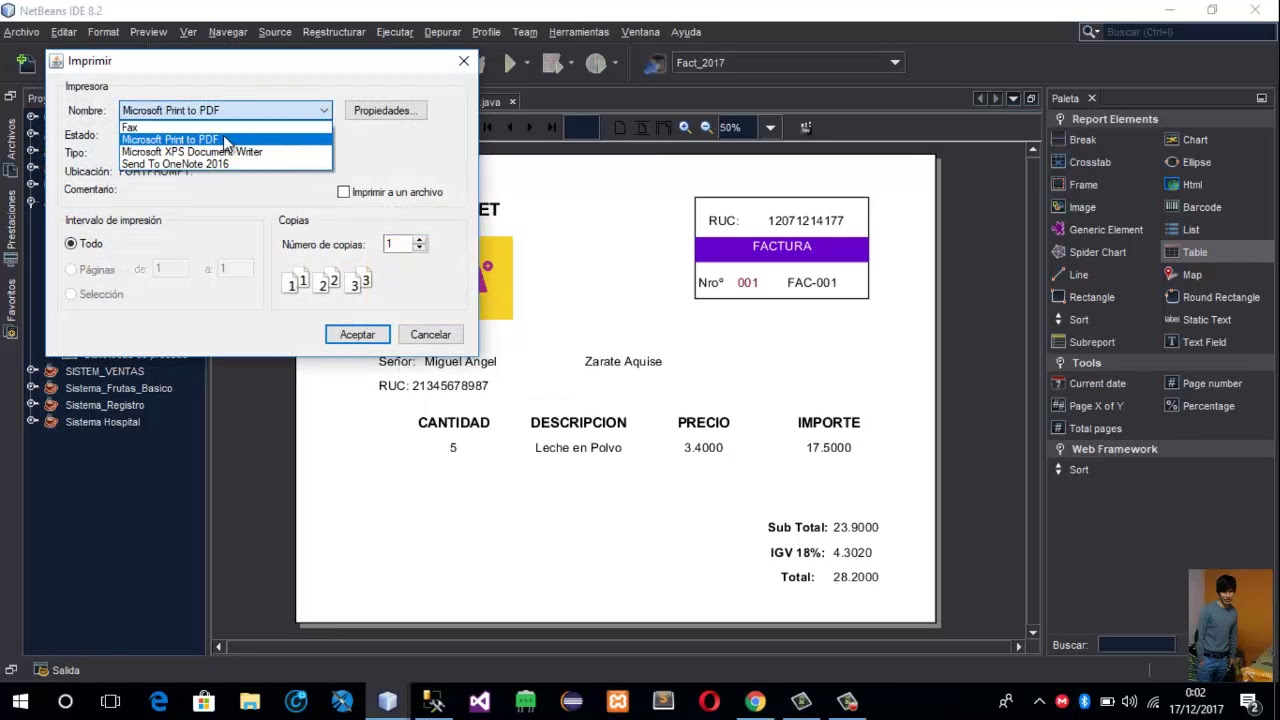The width and height of the screenshot is (1280, 720).
Task: Choose Microsoft XPS Document Writer printer
Action: (x=225, y=152)
